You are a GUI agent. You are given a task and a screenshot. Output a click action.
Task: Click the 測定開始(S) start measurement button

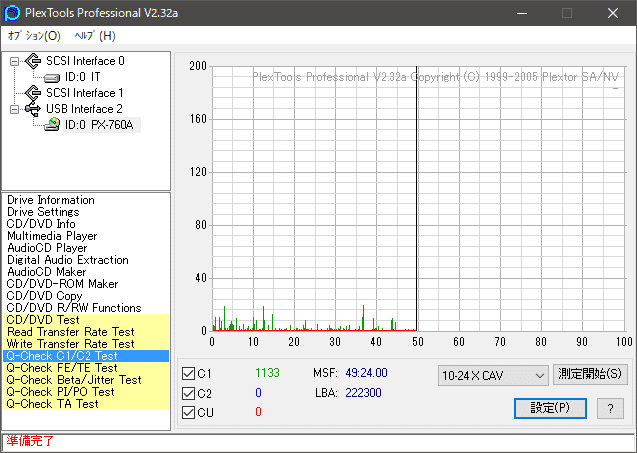590,375
